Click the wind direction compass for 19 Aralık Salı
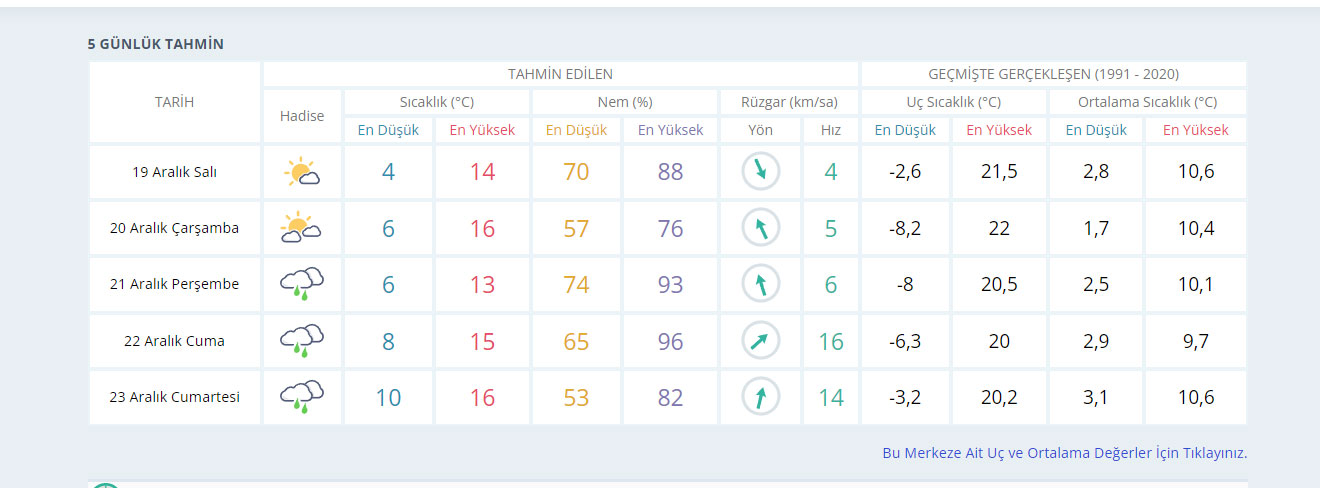The image size is (1320, 488). 760,172
